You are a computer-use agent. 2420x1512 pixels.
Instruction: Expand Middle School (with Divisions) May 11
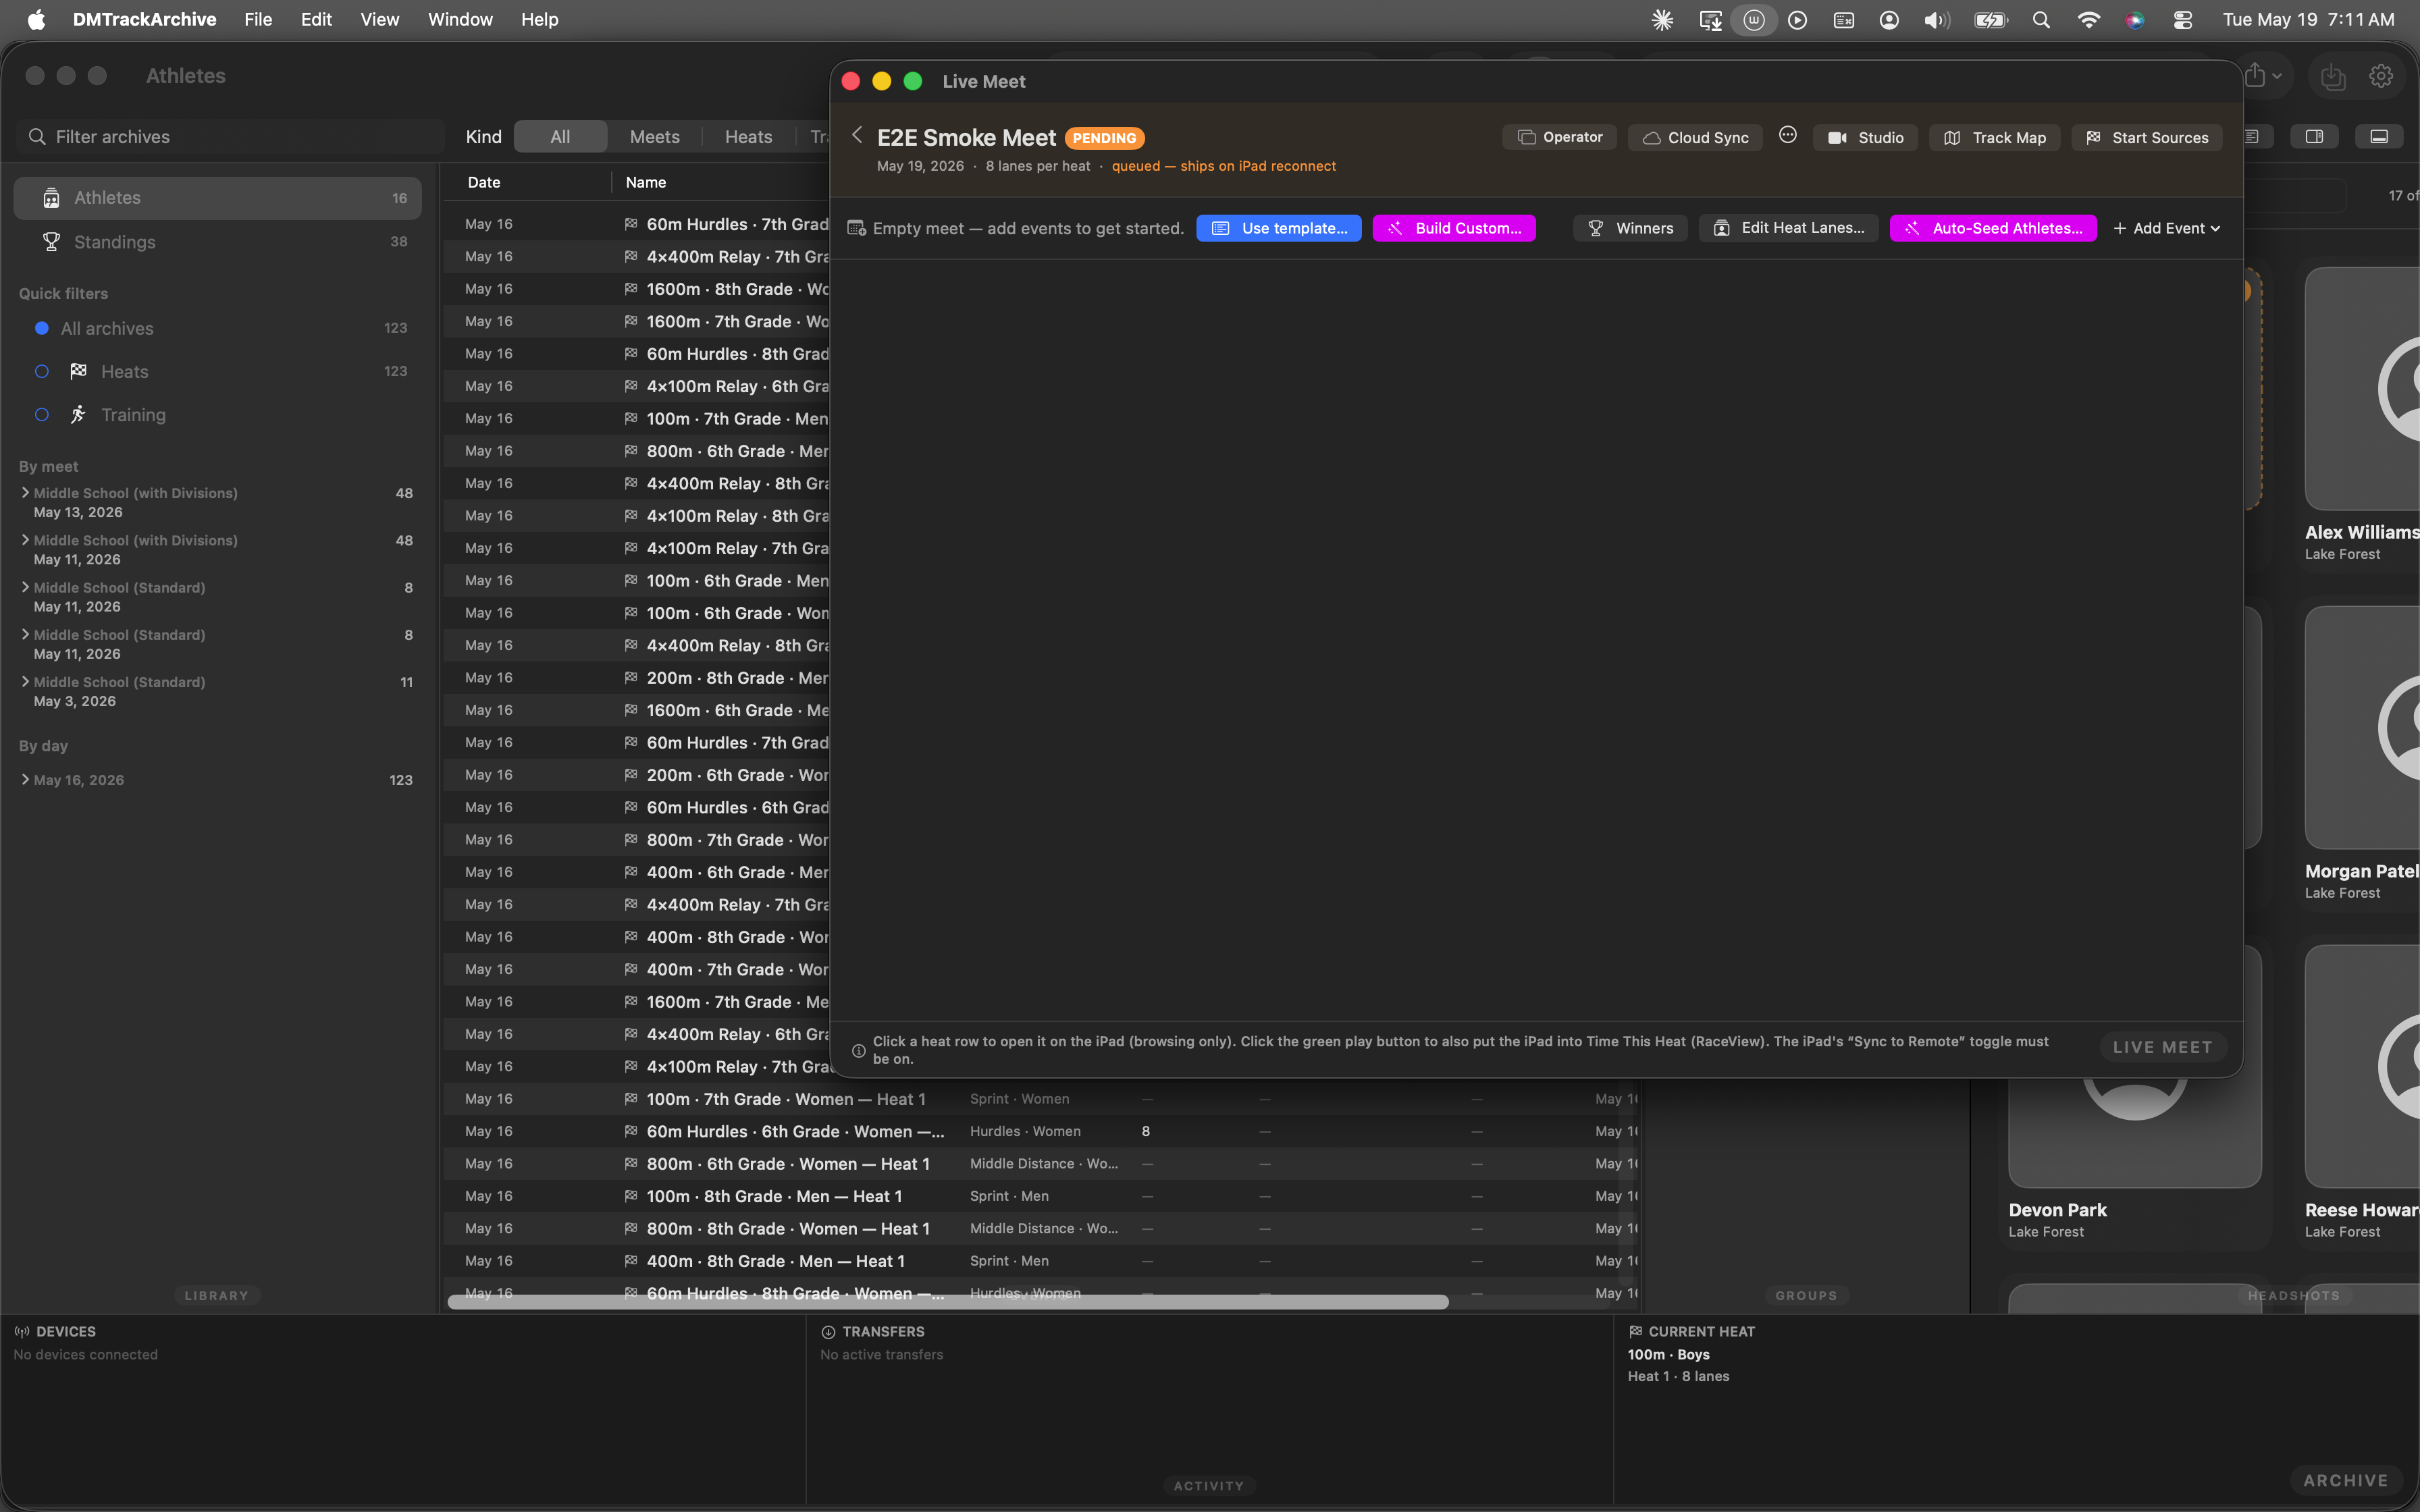click(25, 539)
